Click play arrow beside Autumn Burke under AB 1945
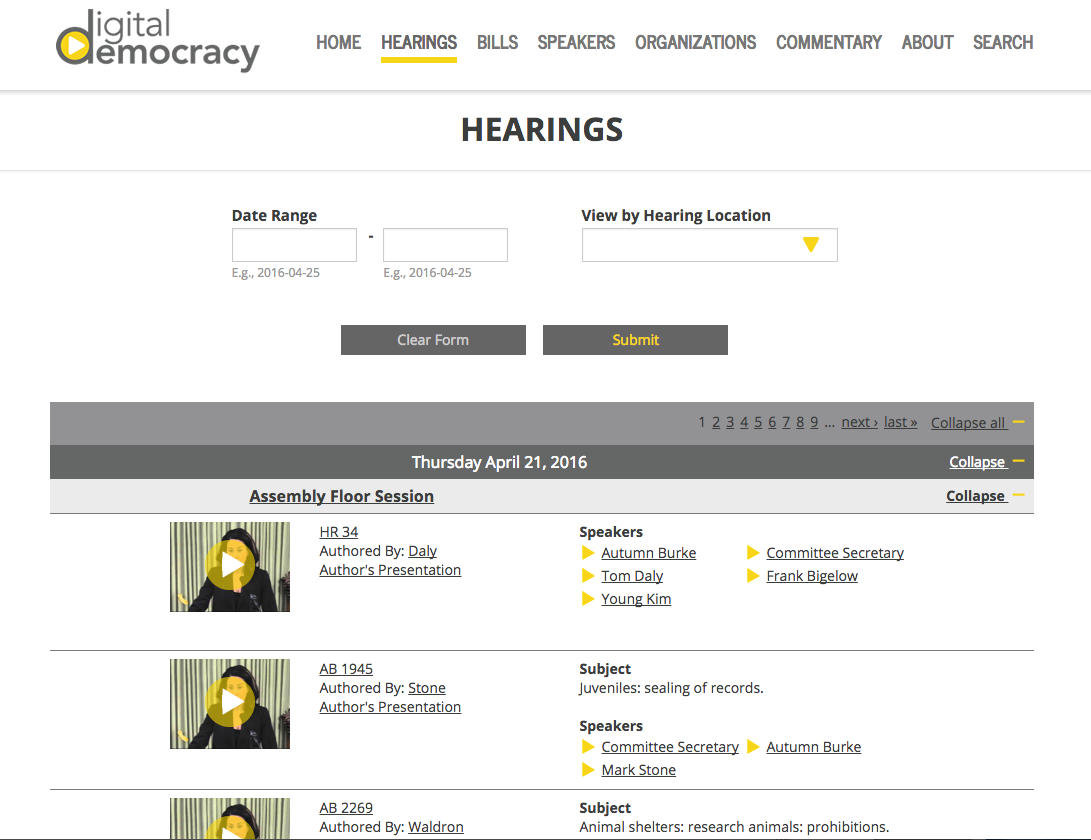 click(x=753, y=747)
